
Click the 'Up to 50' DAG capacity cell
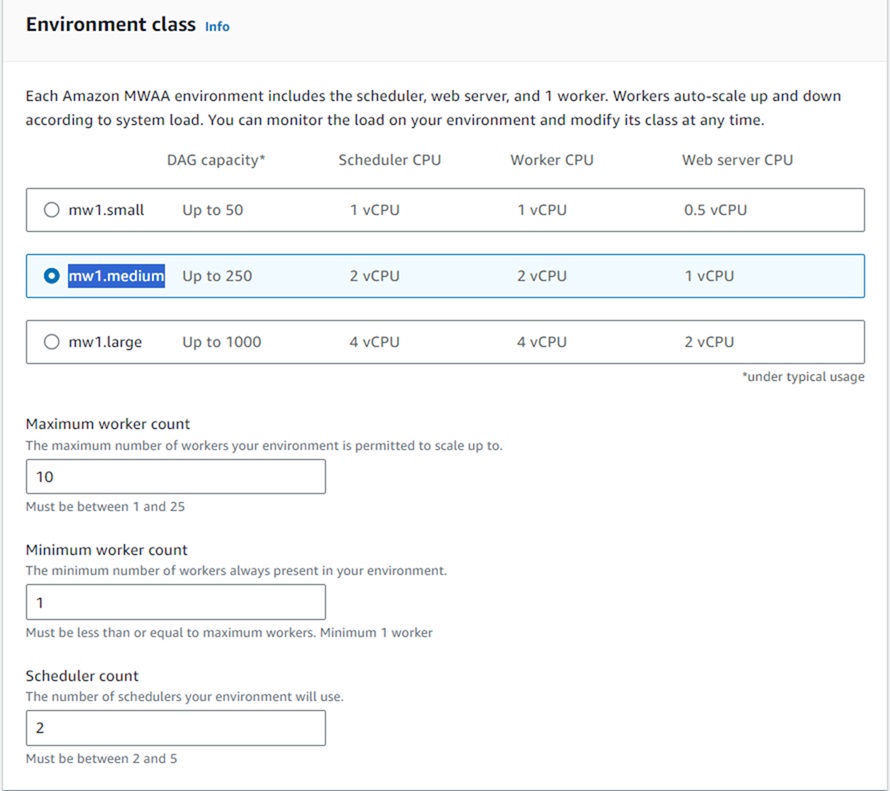point(212,210)
